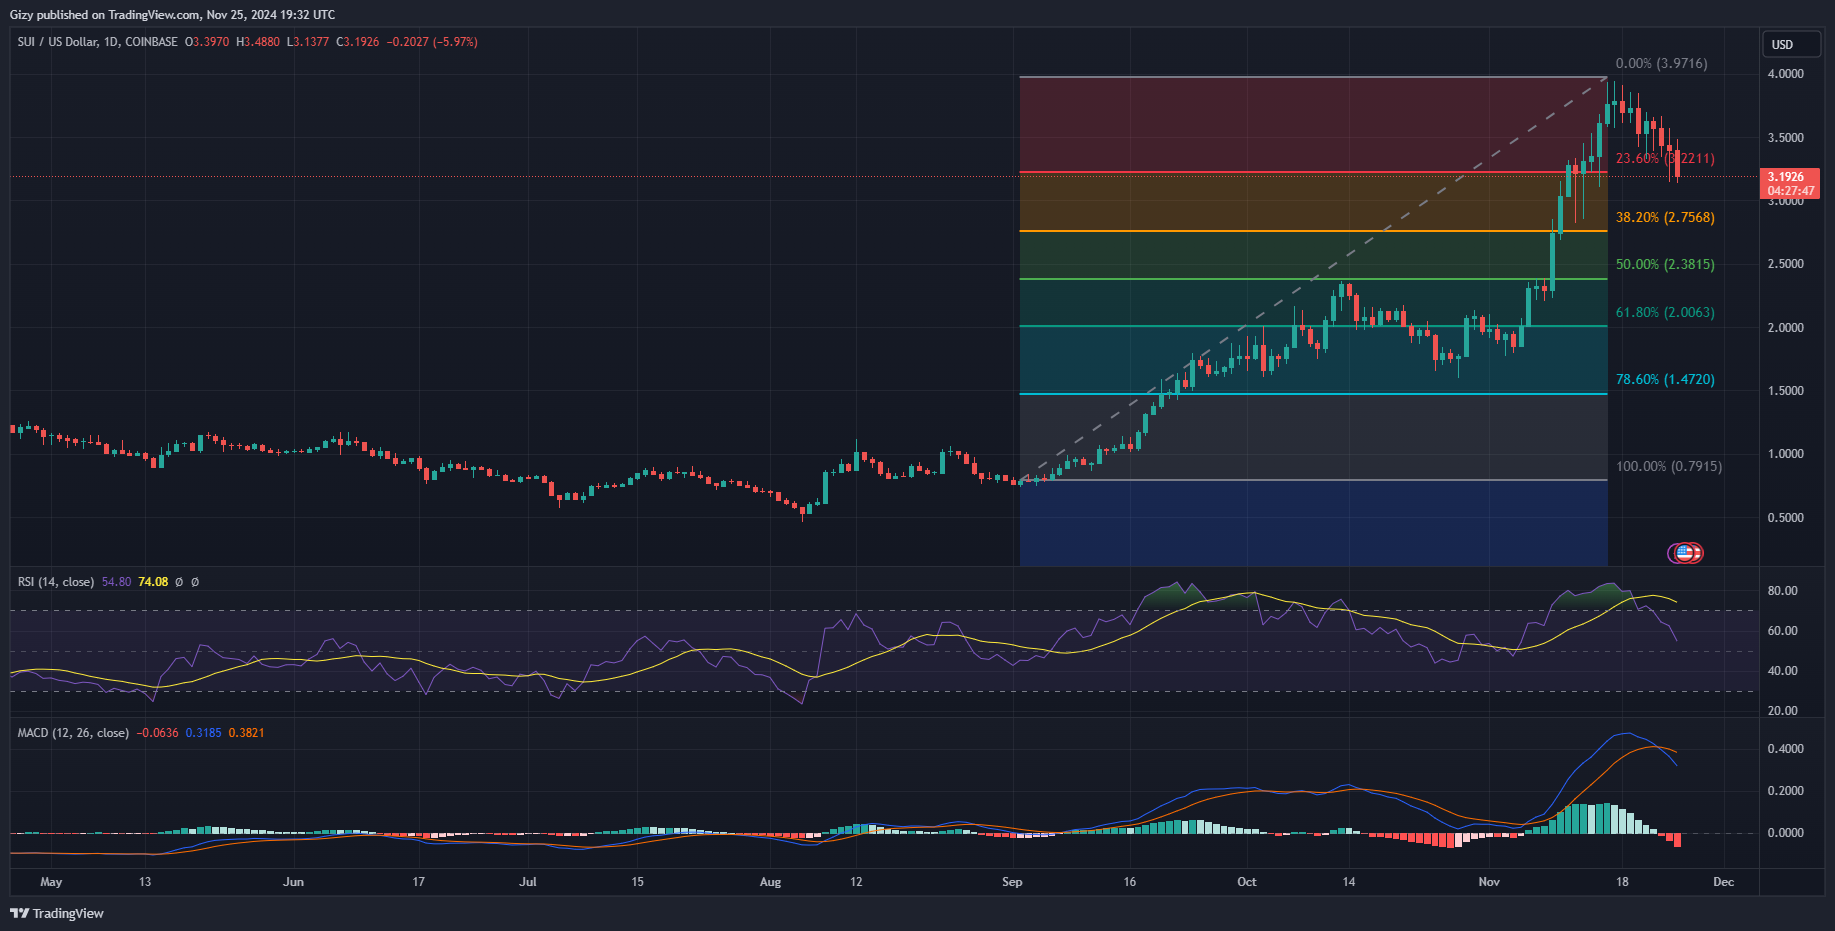Click the 16 date label on time axis
Screen dimensions: 1835x931
pos(1129,882)
